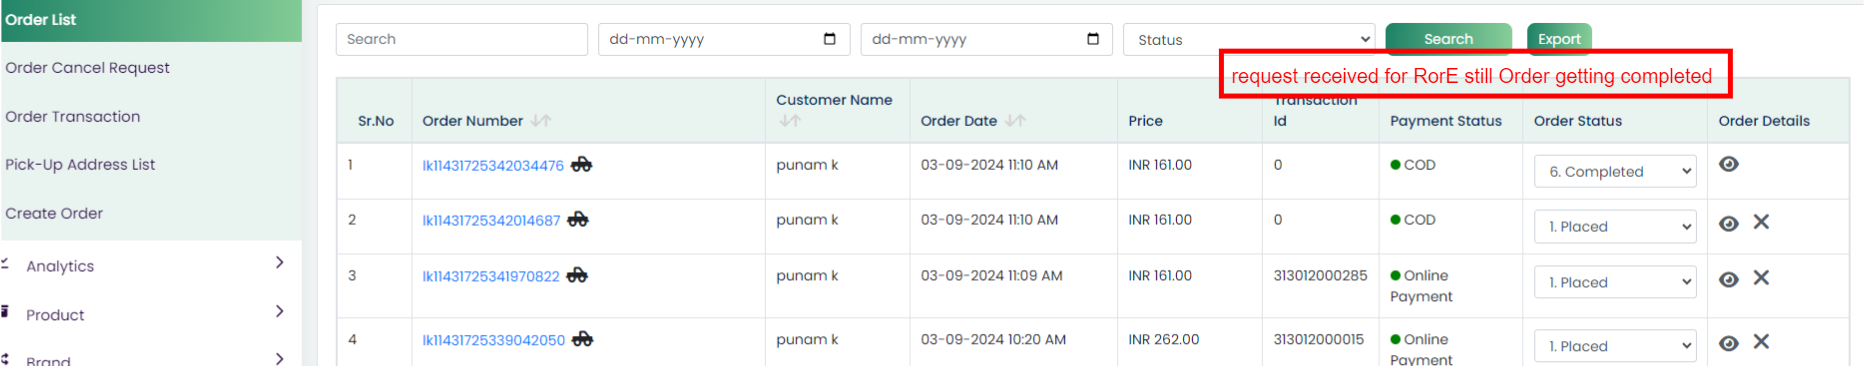
Task: Open status dropdown for order lk11431725341970822
Action: [1616, 282]
